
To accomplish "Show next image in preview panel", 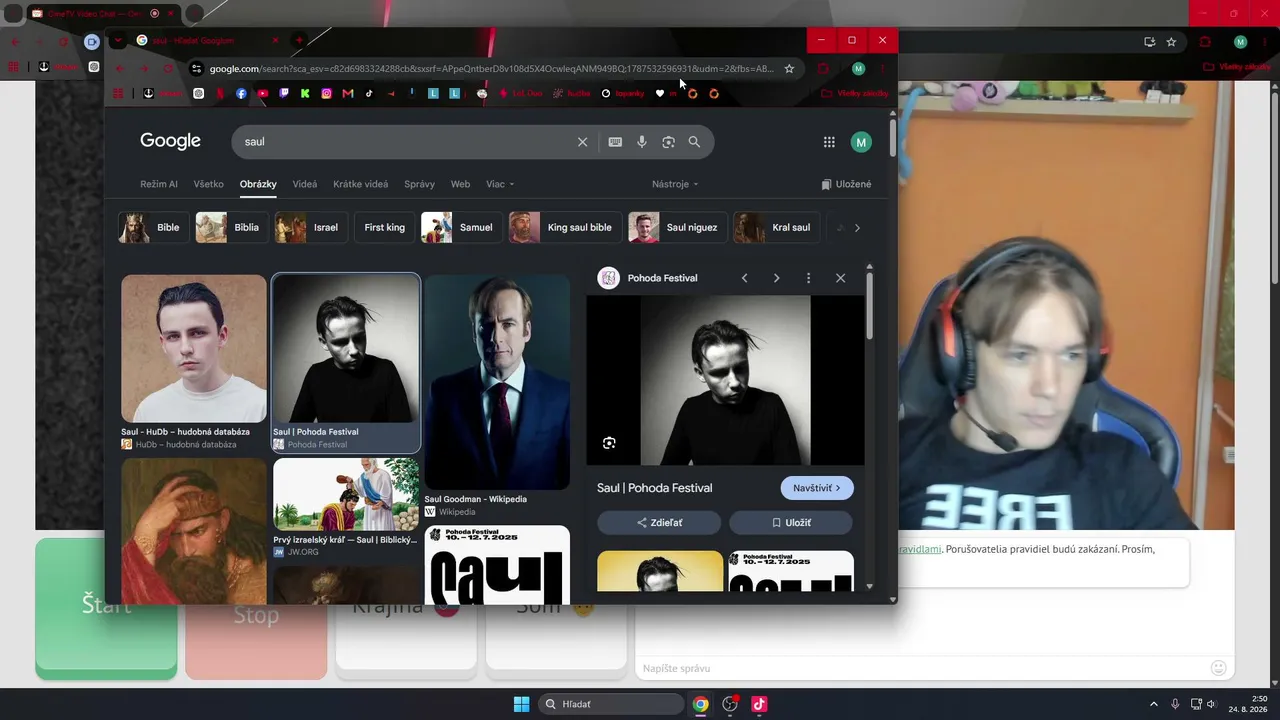I will pyautogui.click(x=776, y=278).
